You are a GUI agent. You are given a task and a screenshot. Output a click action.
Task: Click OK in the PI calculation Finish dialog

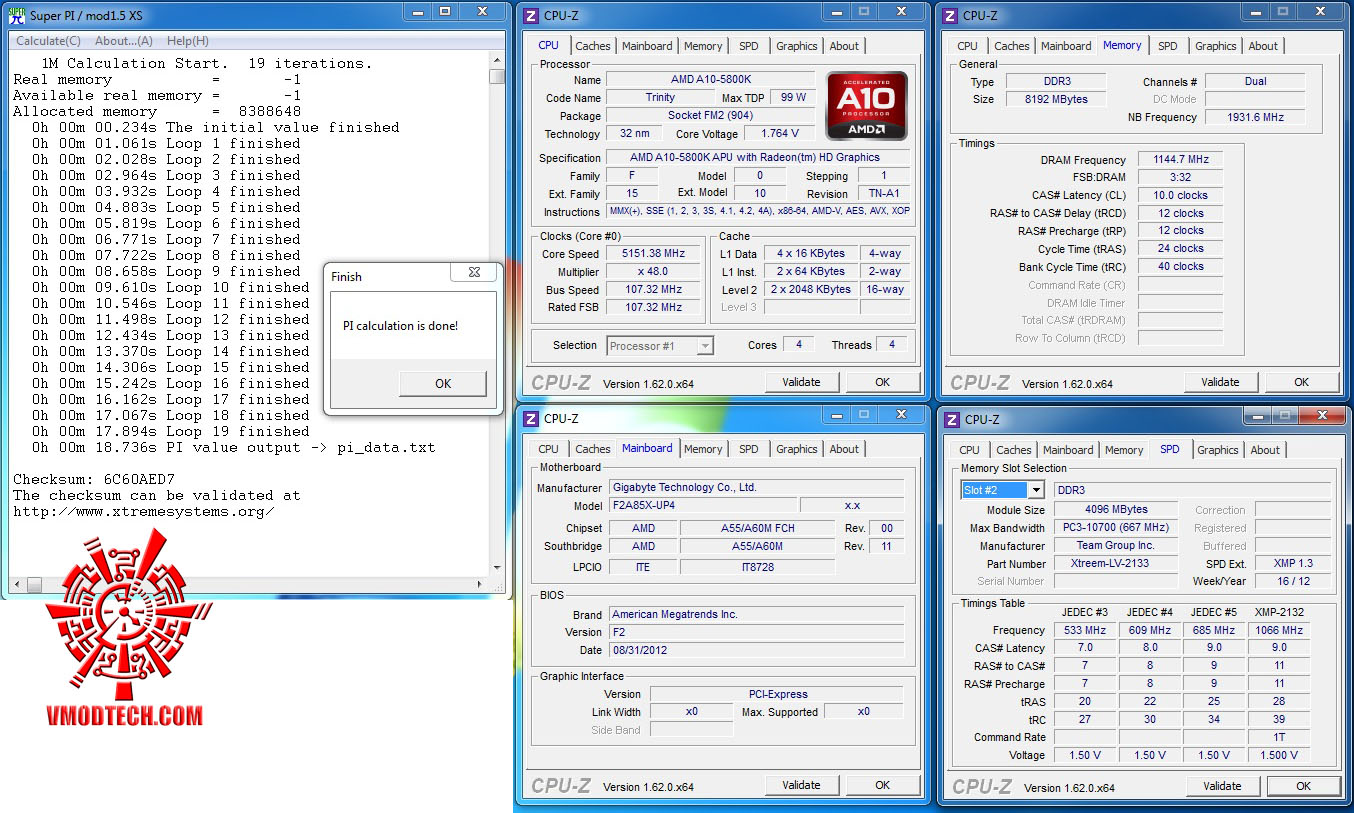pos(443,383)
